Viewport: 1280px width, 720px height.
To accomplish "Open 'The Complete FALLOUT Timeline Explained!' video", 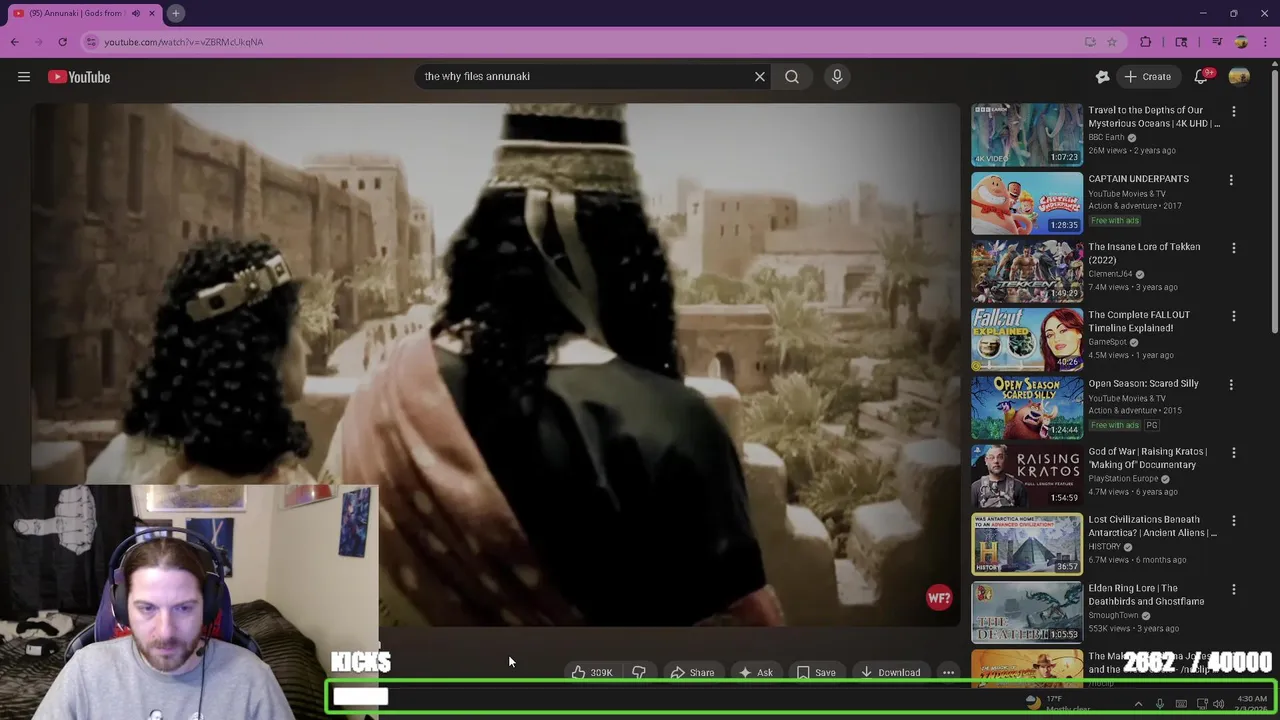I will pyautogui.click(x=1138, y=321).
